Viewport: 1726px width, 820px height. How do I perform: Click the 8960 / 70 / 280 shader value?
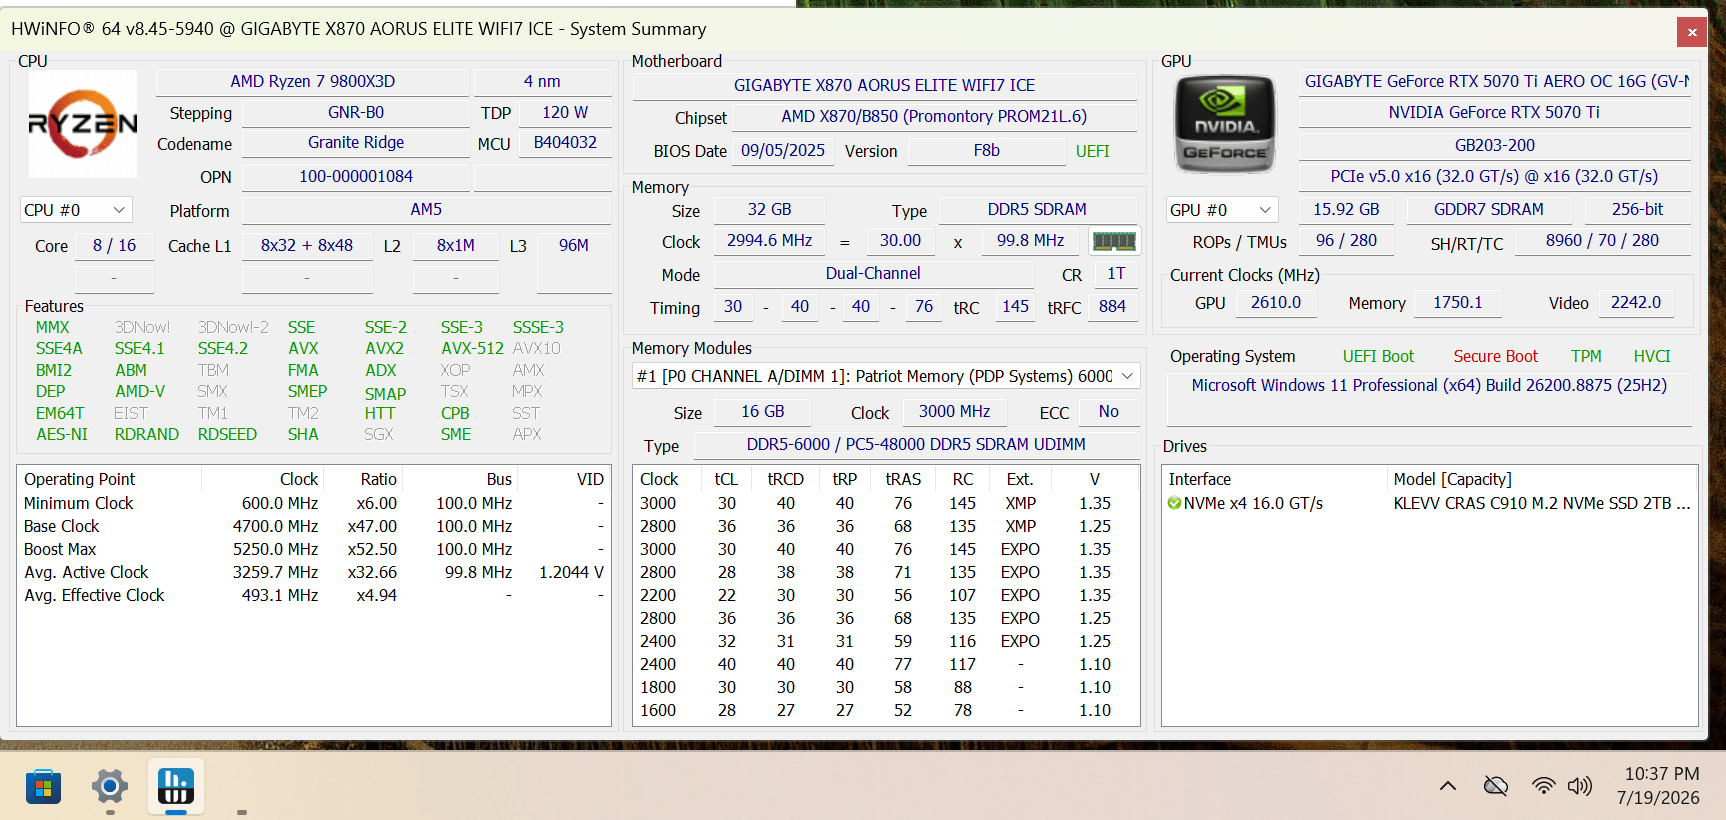tap(1602, 240)
